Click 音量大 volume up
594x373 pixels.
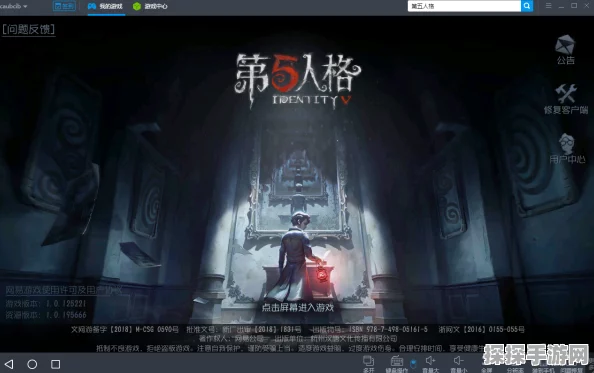430,364
